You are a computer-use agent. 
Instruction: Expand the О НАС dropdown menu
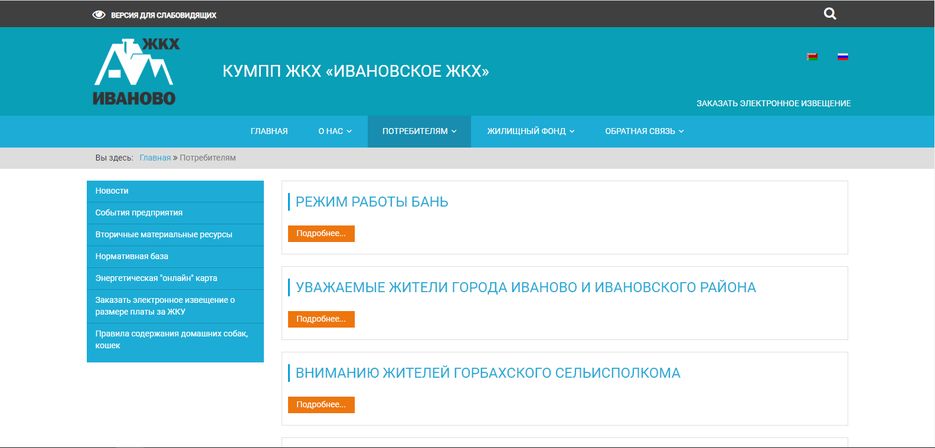[335, 131]
